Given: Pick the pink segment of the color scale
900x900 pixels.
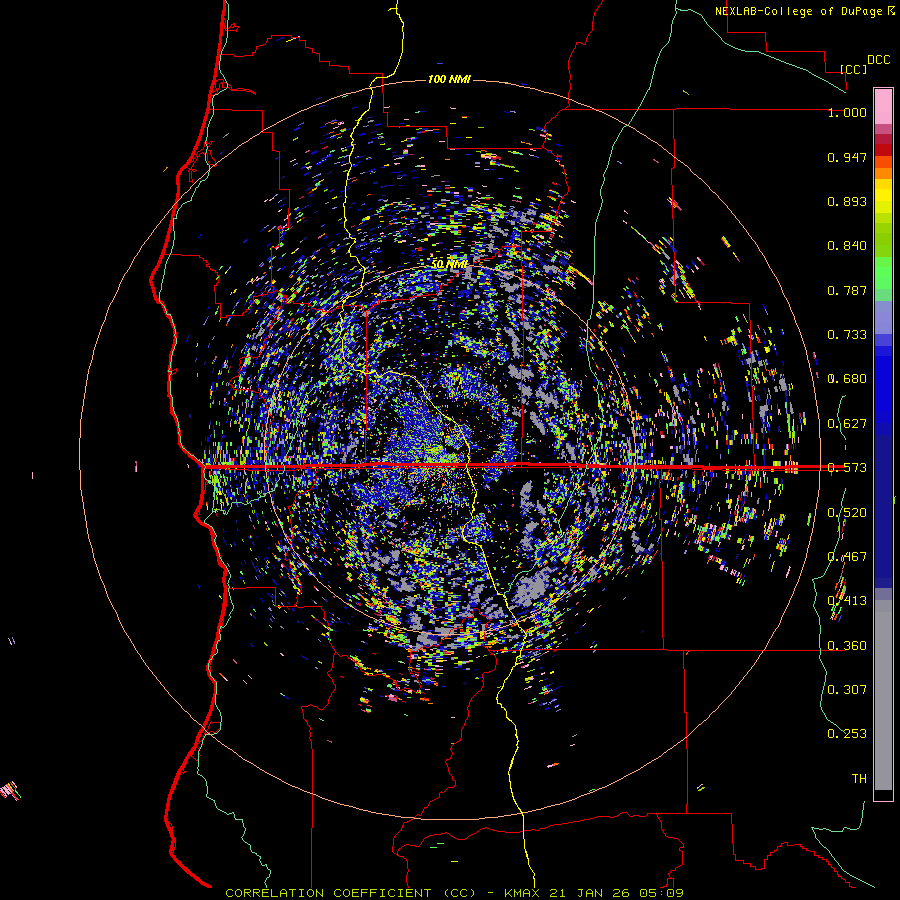Looking at the screenshot, I should tap(883, 106).
